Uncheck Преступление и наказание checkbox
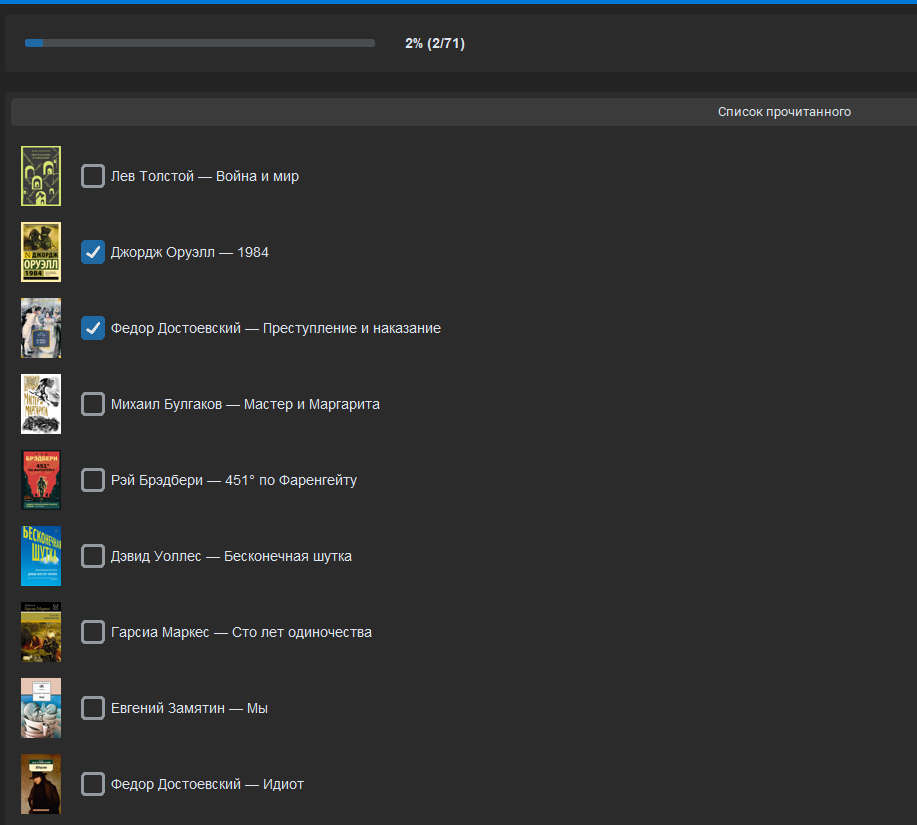917x825 pixels. [x=93, y=328]
